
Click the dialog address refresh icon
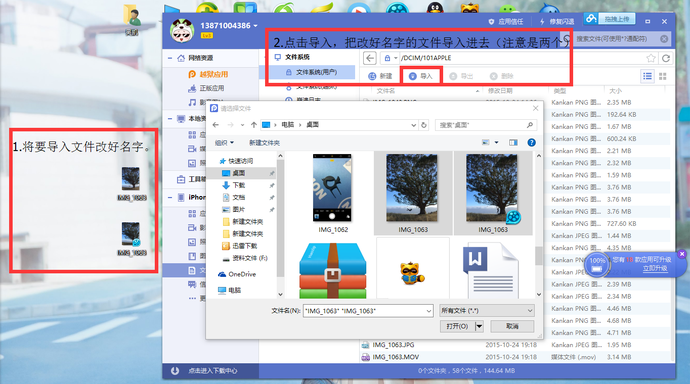click(x=424, y=125)
